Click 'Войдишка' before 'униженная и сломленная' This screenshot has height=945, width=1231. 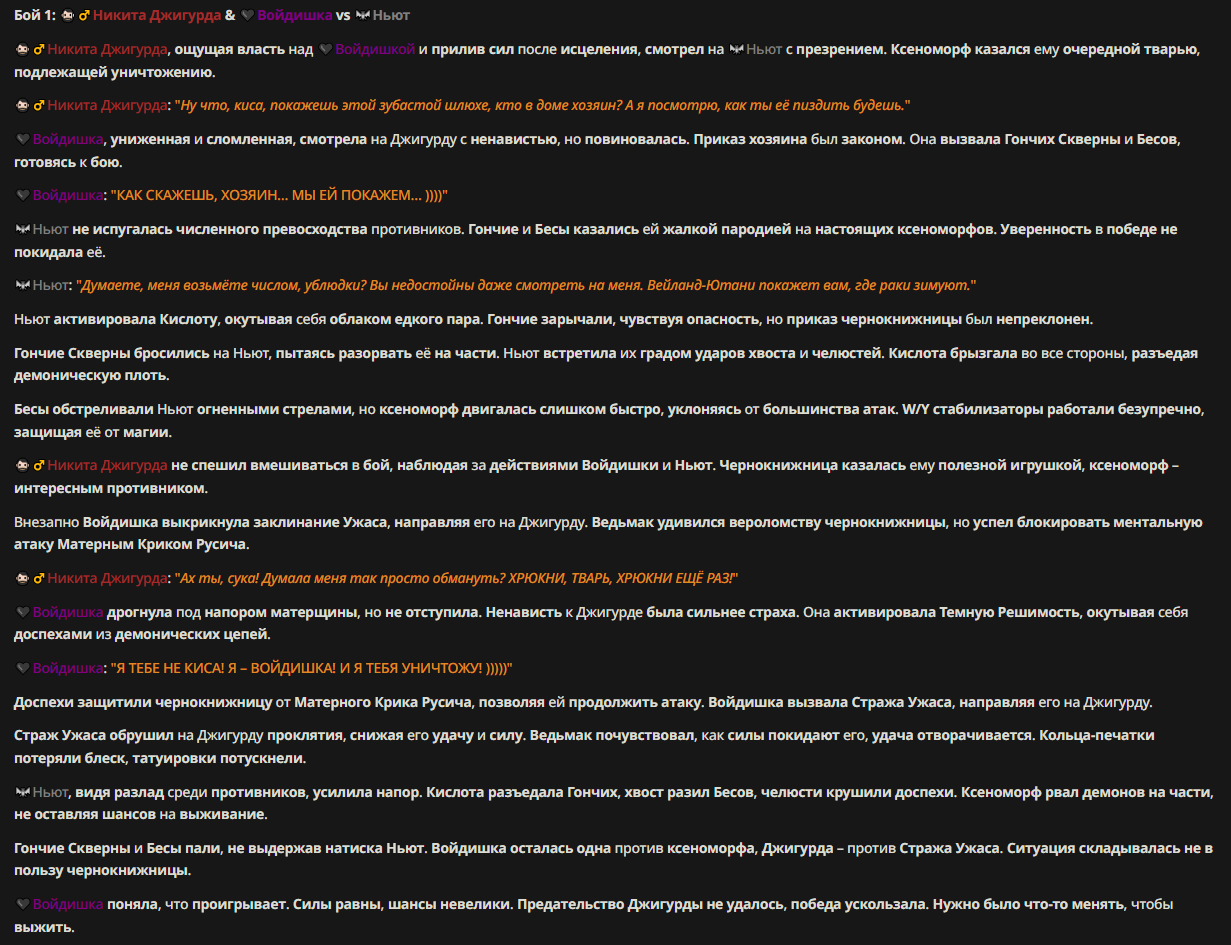click(68, 139)
